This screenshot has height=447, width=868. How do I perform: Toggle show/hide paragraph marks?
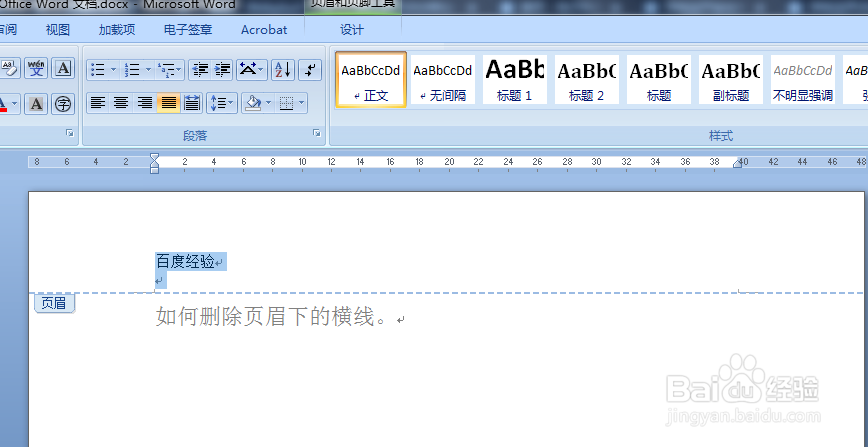[310, 70]
